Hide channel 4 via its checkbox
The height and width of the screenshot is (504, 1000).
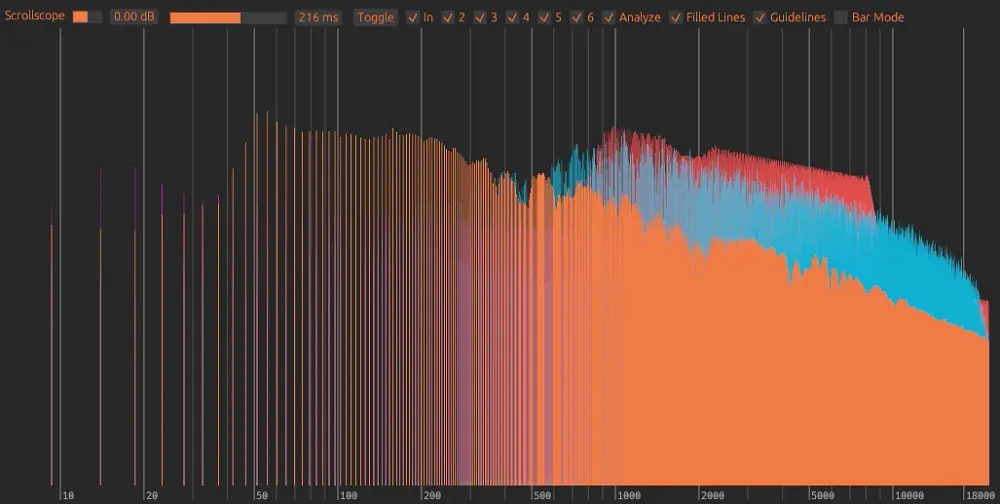[511, 17]
